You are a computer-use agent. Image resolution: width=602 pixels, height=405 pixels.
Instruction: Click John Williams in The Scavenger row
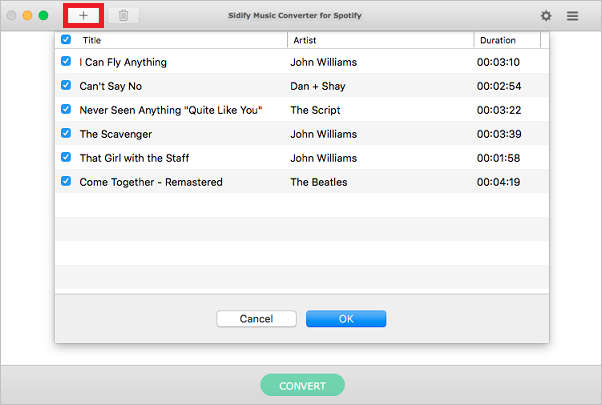coord(324,134)
